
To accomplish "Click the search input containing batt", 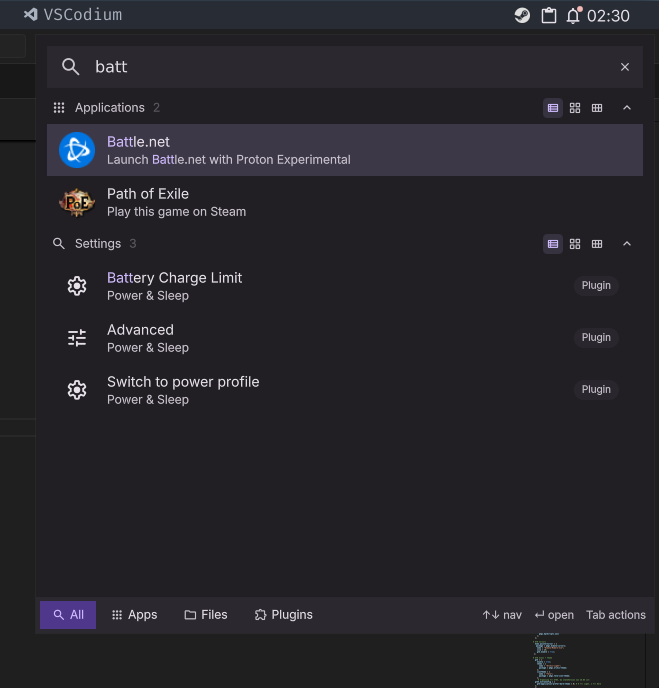I will pos(340,67).
